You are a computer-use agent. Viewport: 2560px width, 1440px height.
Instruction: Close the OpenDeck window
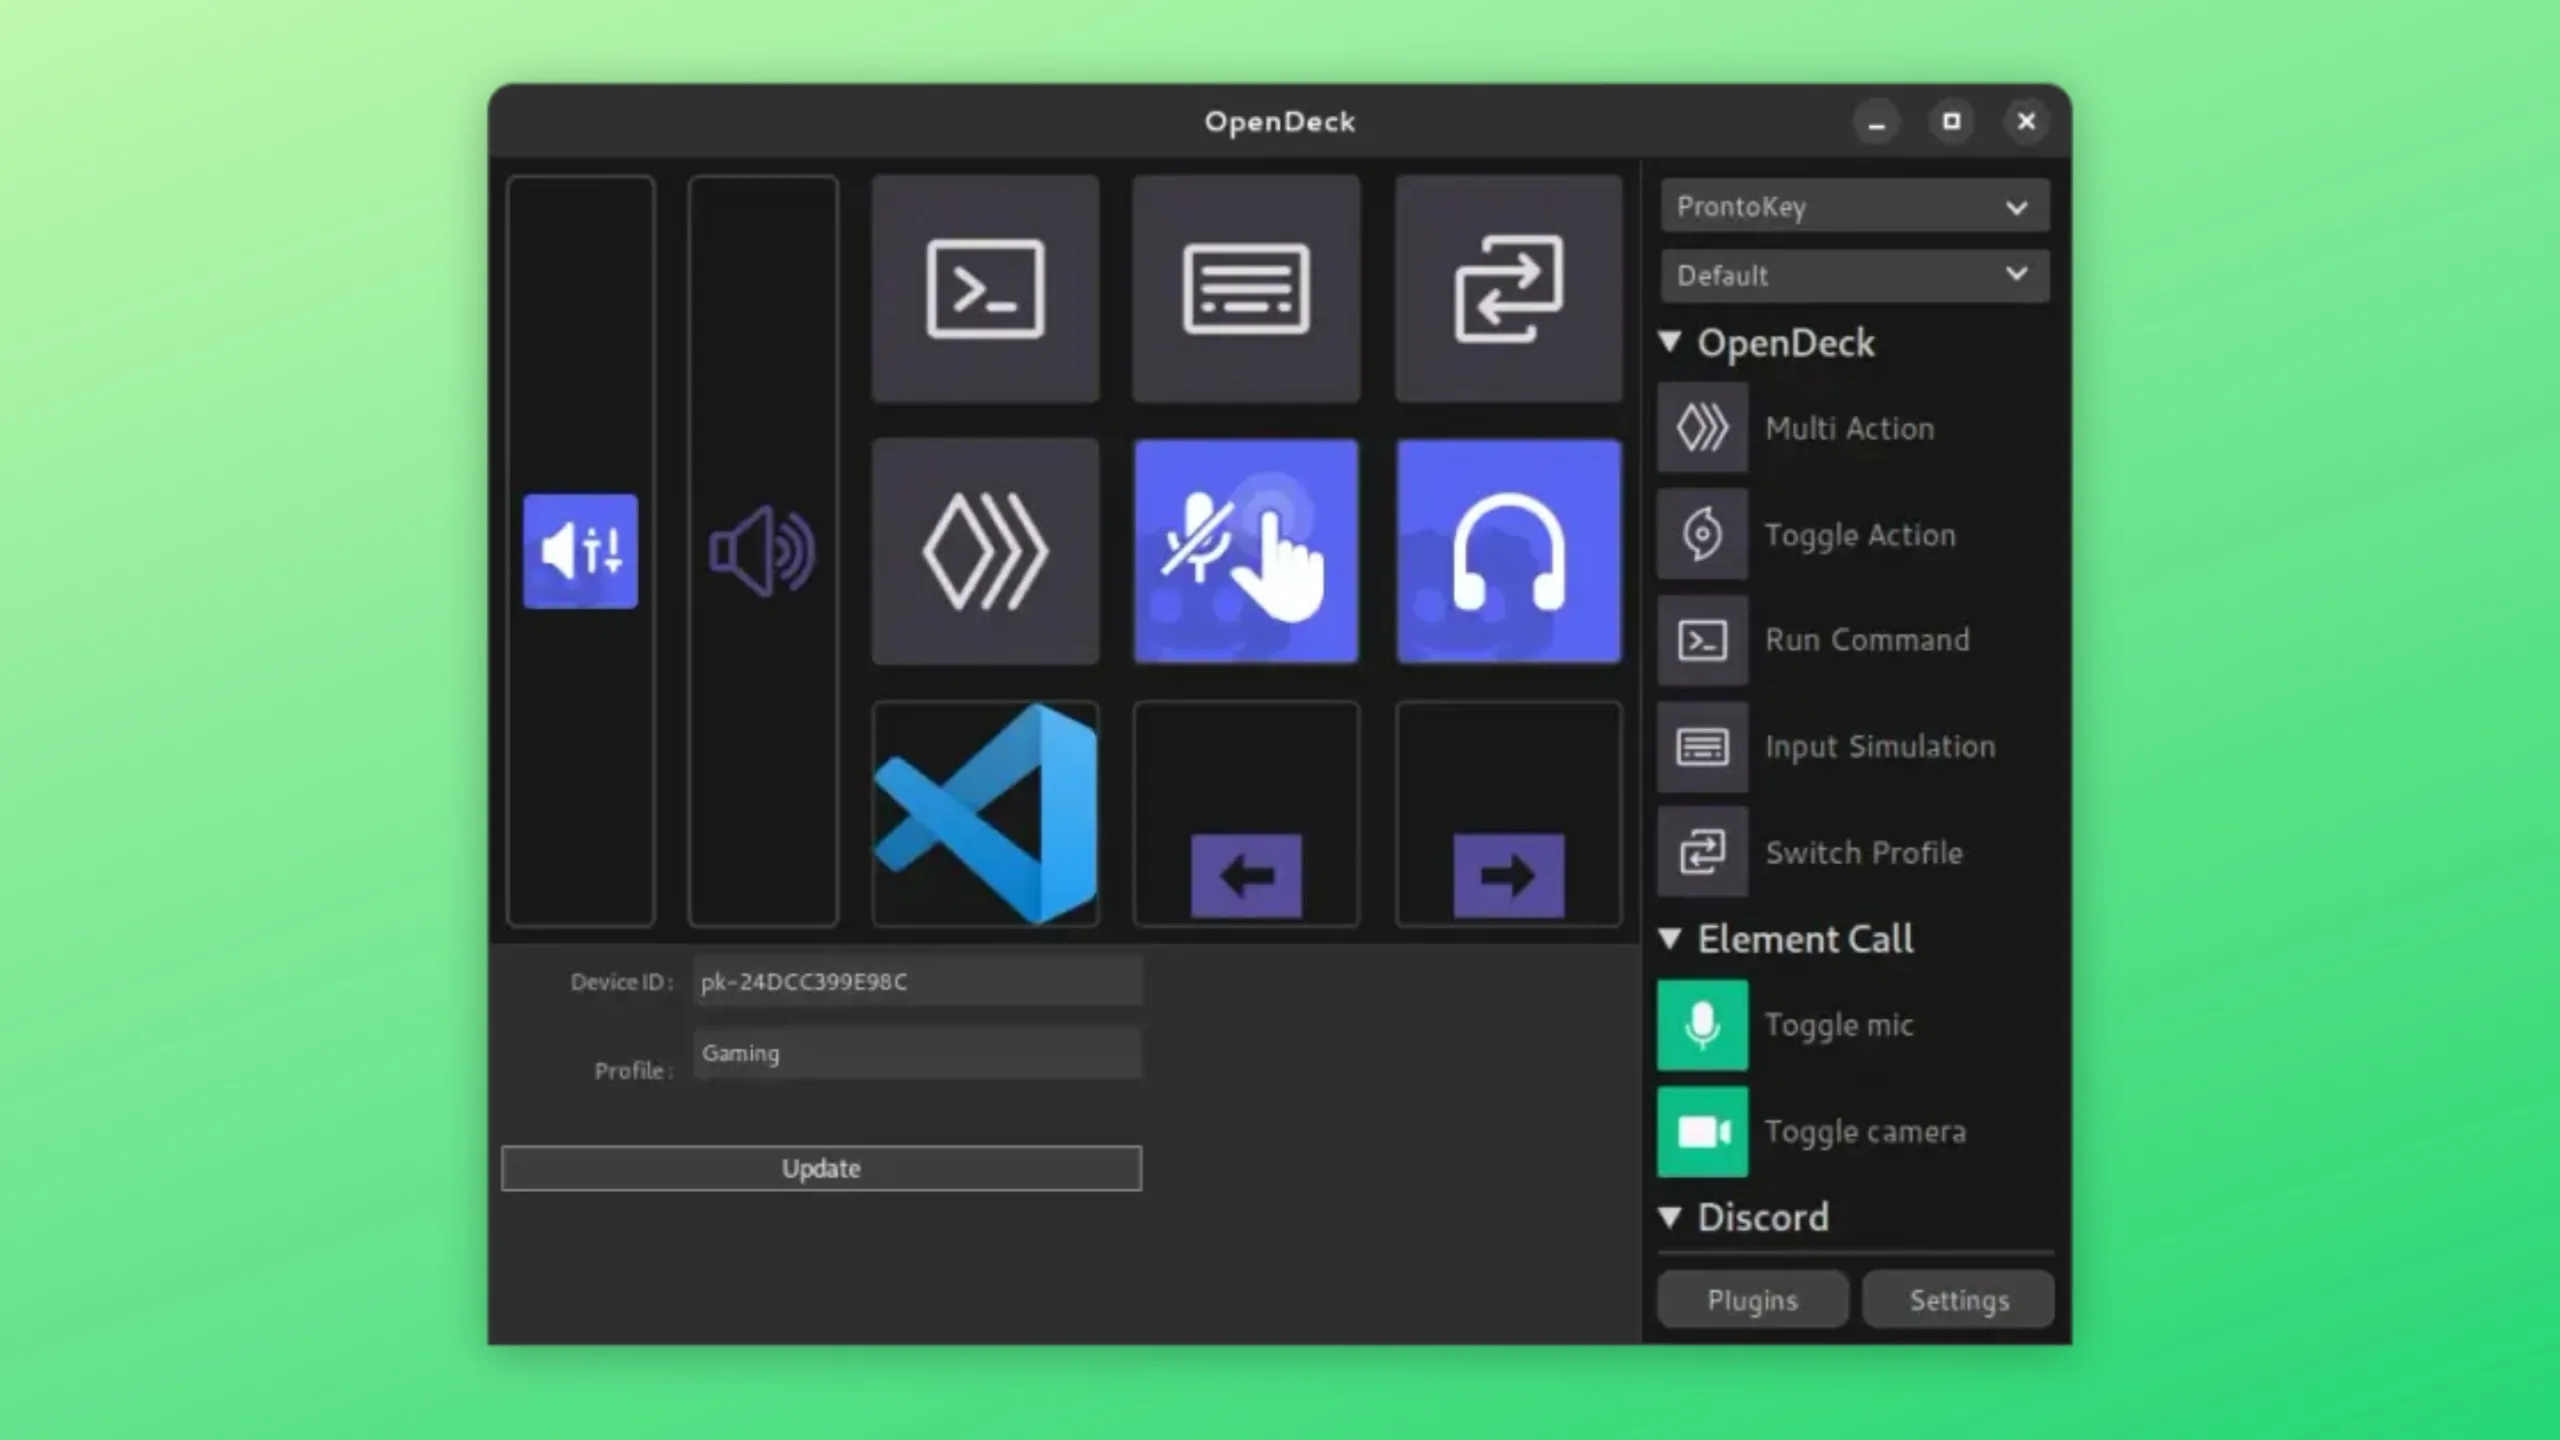(2026, 122)
